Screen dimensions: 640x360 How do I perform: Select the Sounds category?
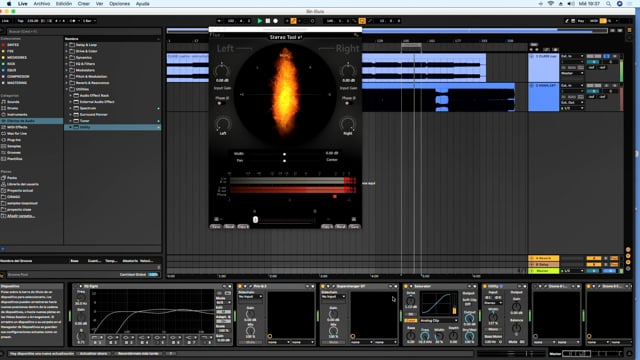click(x=13, y=102)
